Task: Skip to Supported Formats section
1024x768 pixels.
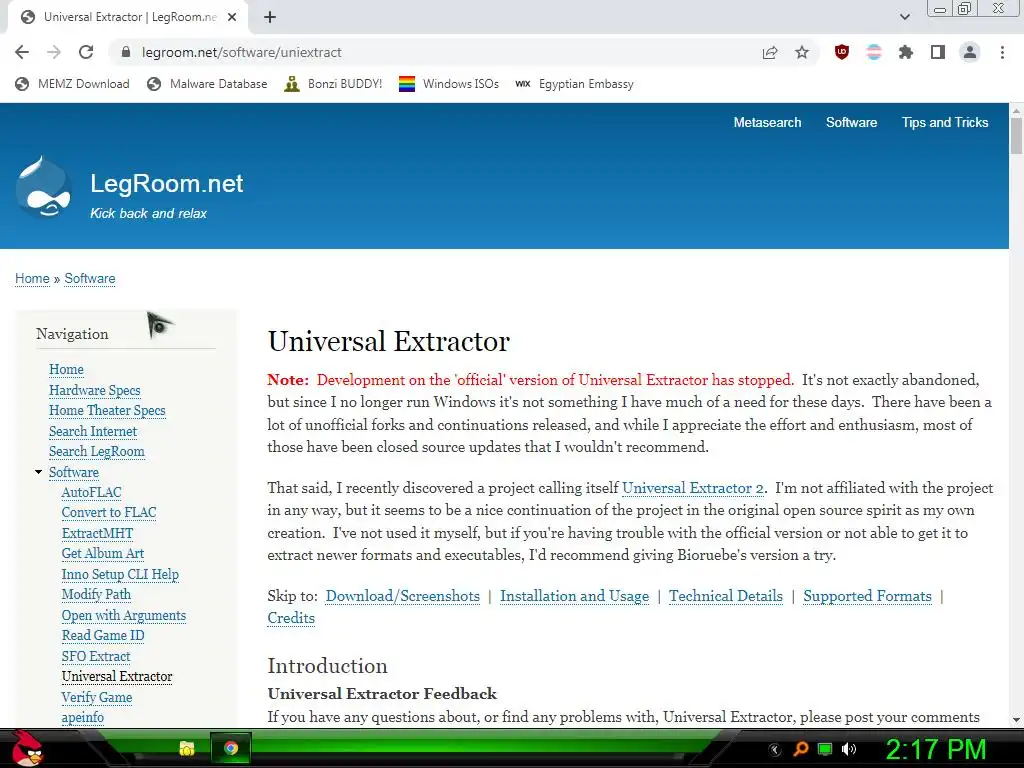Action: pyautogui.click(x=867, y=596)
